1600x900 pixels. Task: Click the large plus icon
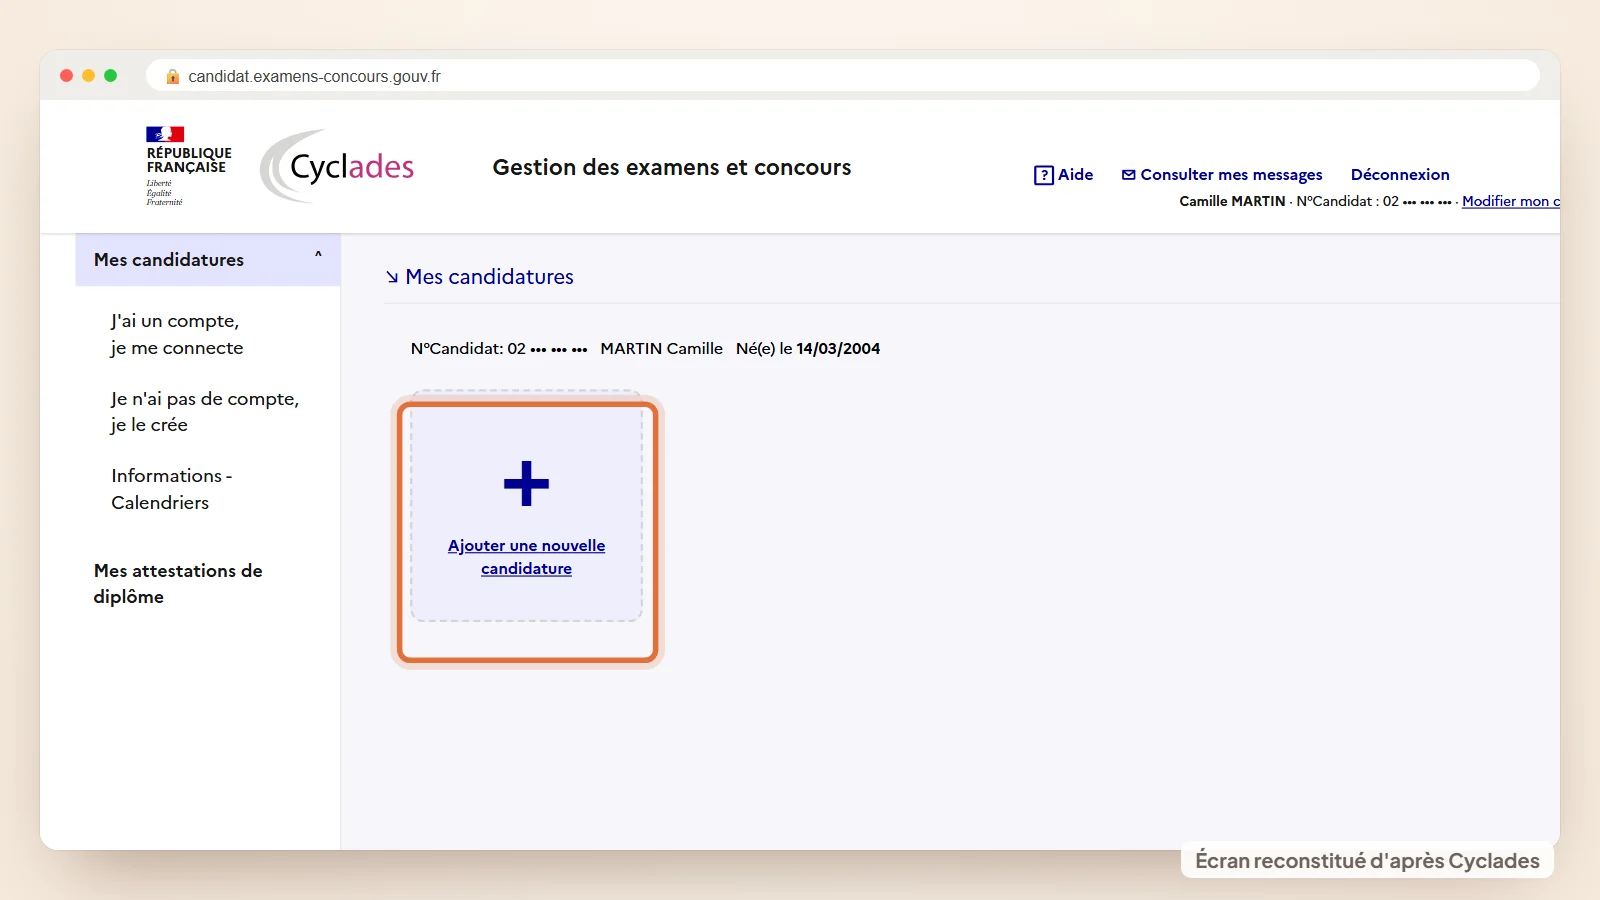[526, 484]
